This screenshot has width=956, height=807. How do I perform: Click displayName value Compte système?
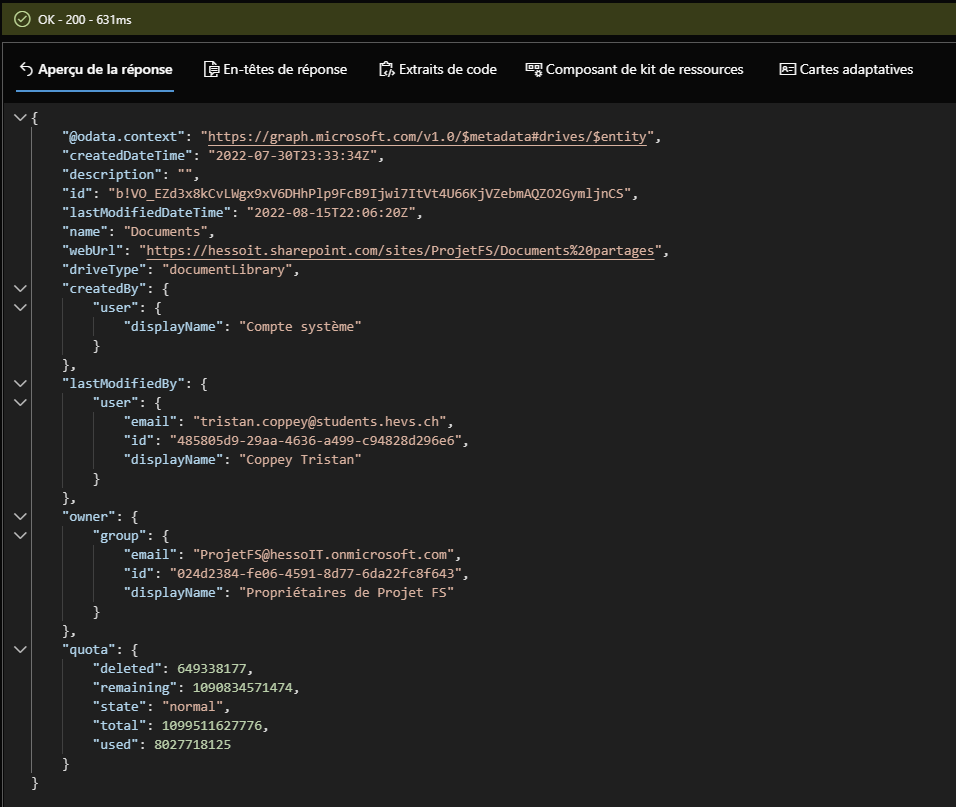300,327
